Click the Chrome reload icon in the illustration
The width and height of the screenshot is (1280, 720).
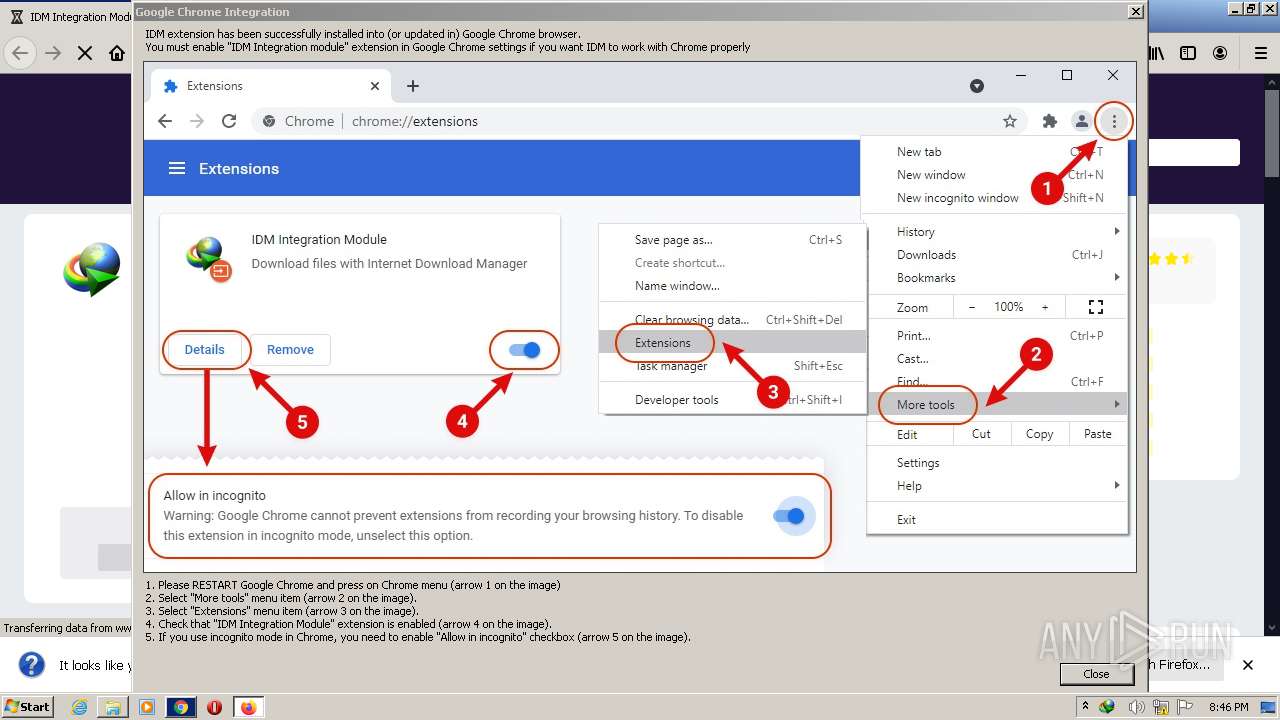pyautogui.click(x=229, y=121)
